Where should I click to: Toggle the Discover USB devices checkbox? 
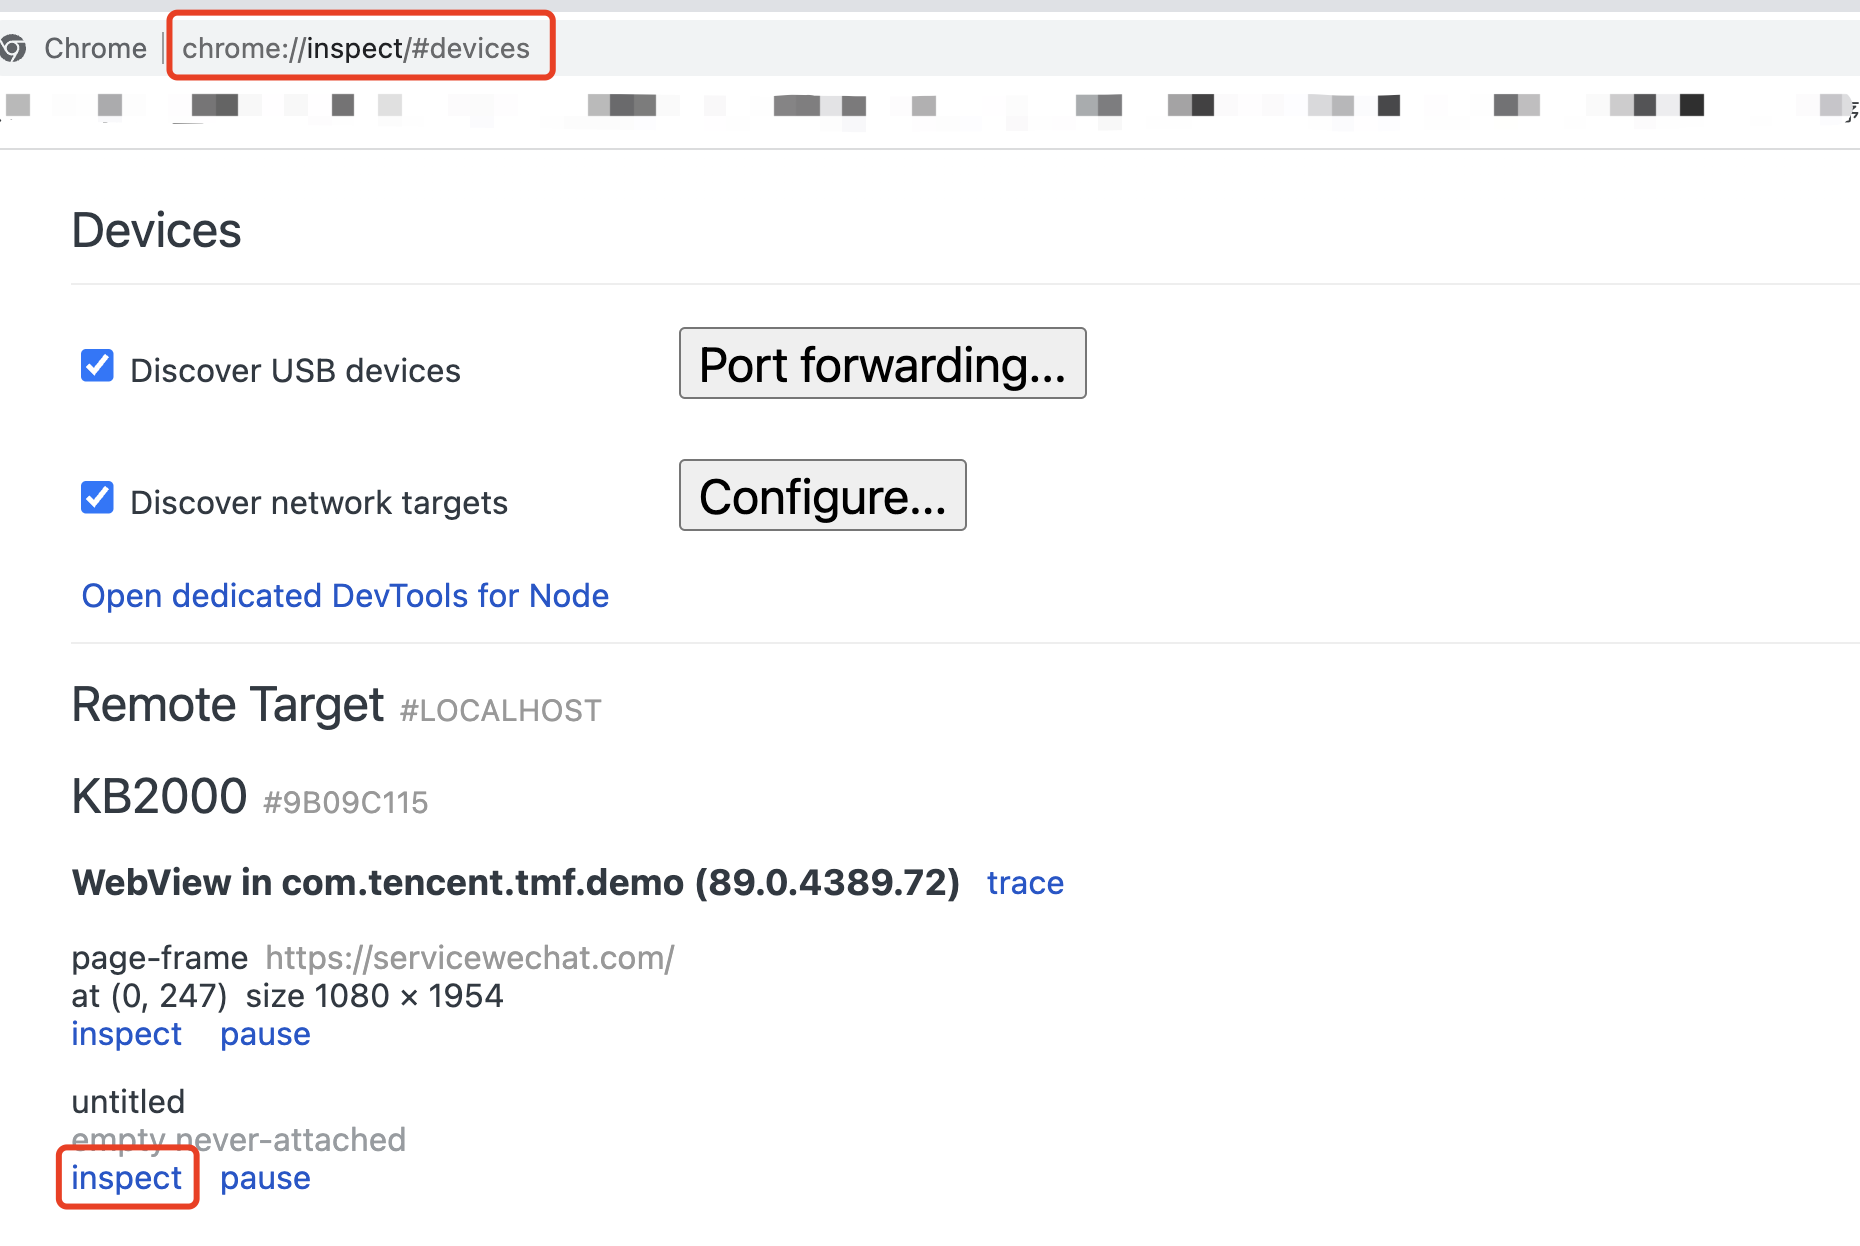click(97, 366)
